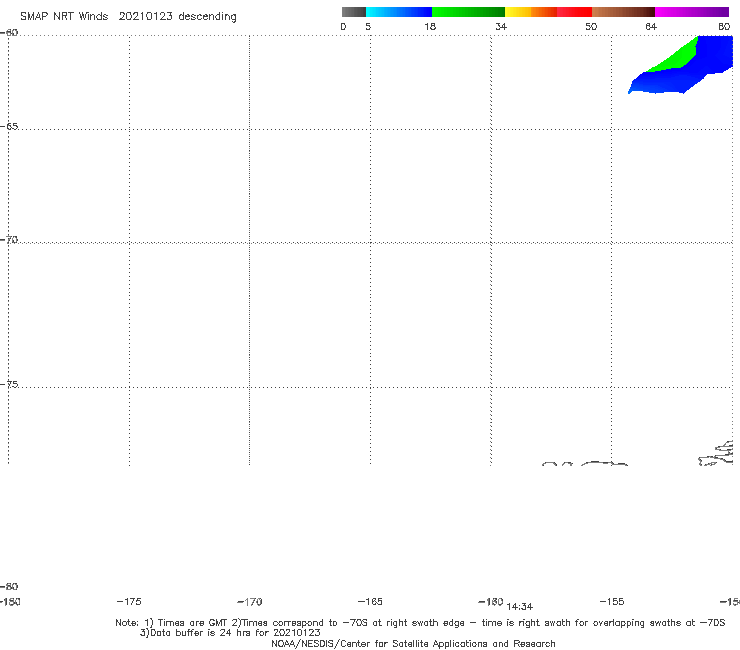Image resolution: width=740 pixels, height=650 pixels.
Task: Click the longitude label '-175'
Action: pos(129,601)
